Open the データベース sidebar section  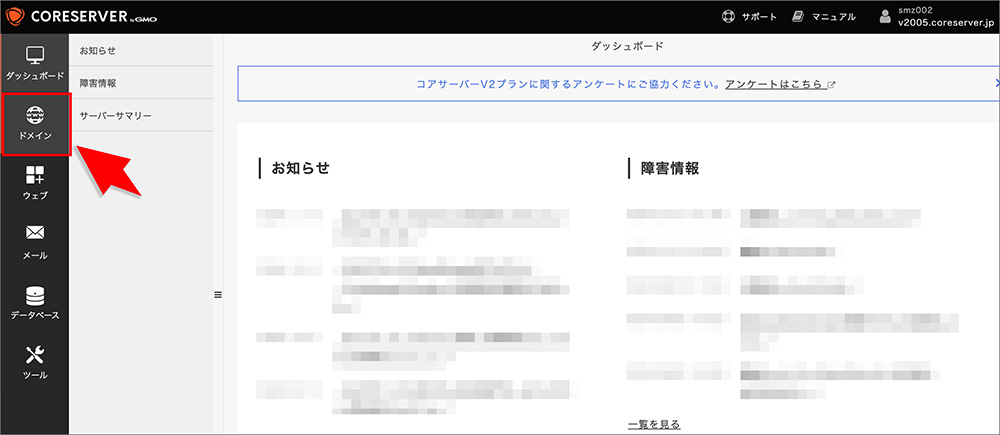(35, 303)
